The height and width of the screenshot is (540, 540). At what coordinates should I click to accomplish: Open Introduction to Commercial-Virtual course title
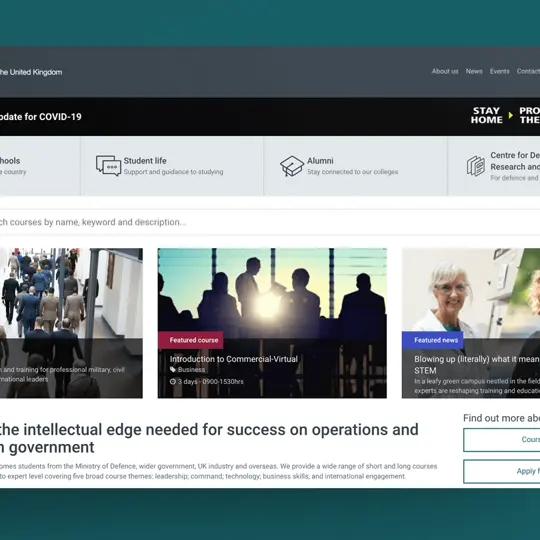click(x=233, y=359)
